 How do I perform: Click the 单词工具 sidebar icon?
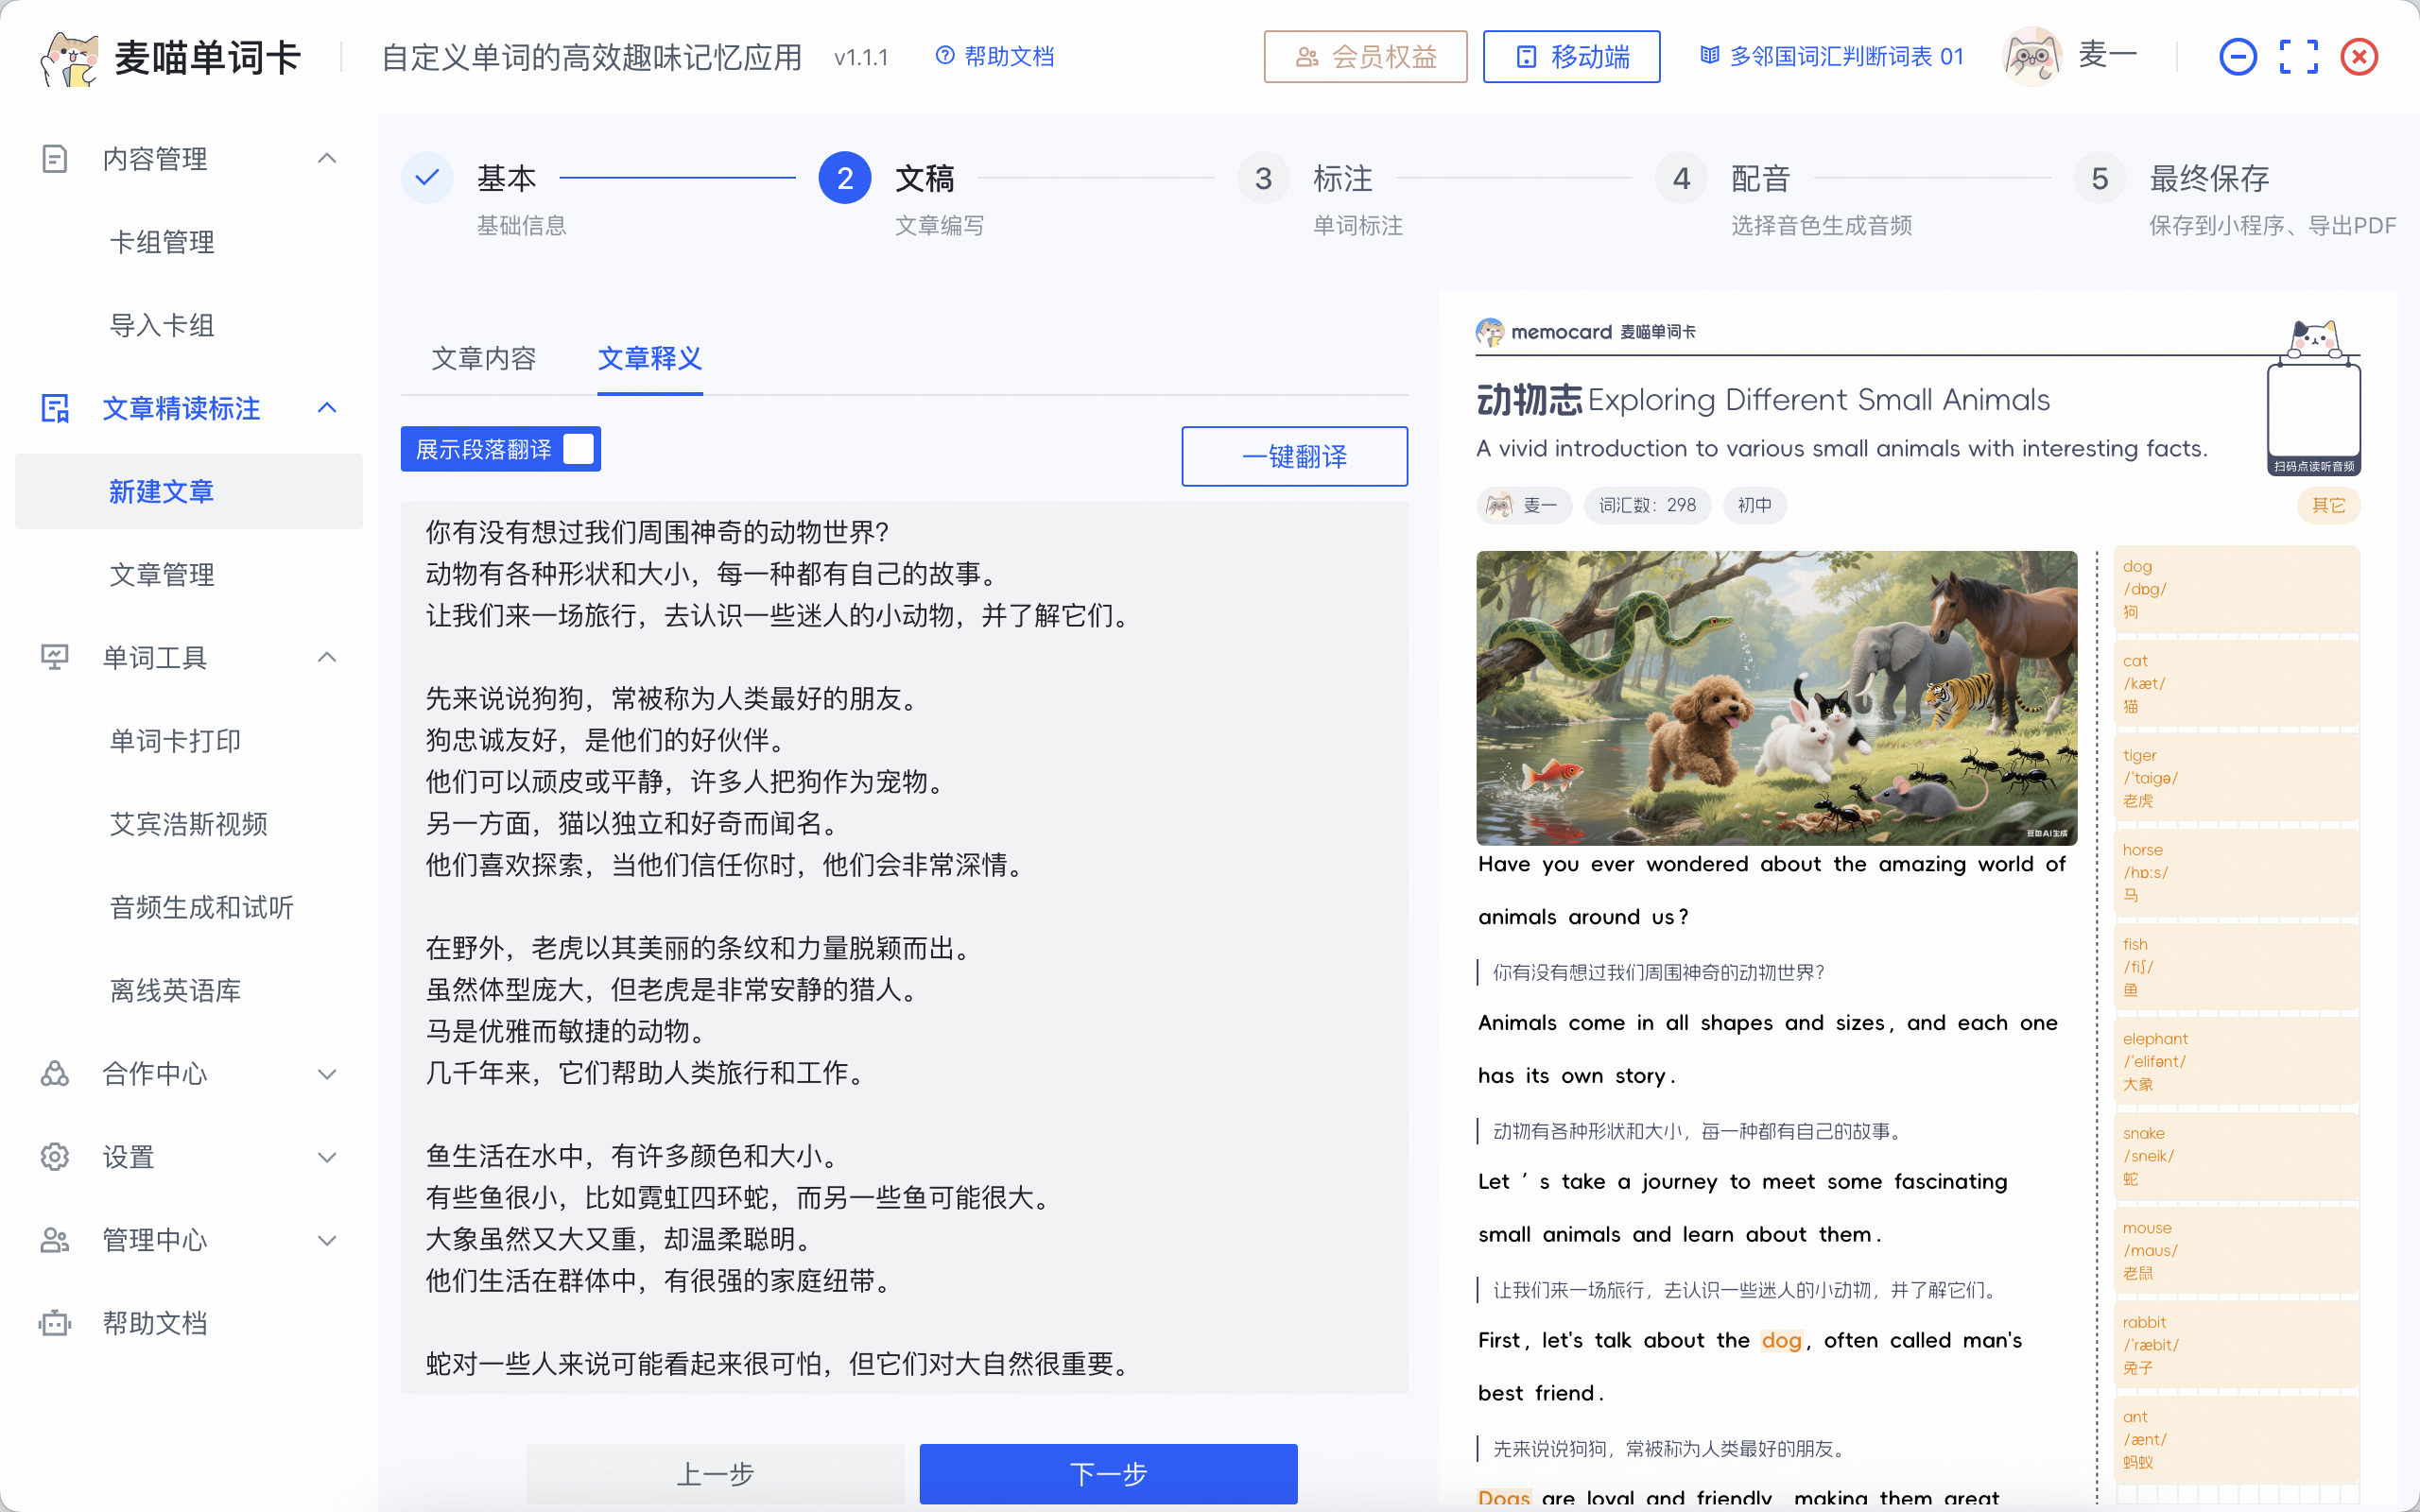(x=55, y=657)
